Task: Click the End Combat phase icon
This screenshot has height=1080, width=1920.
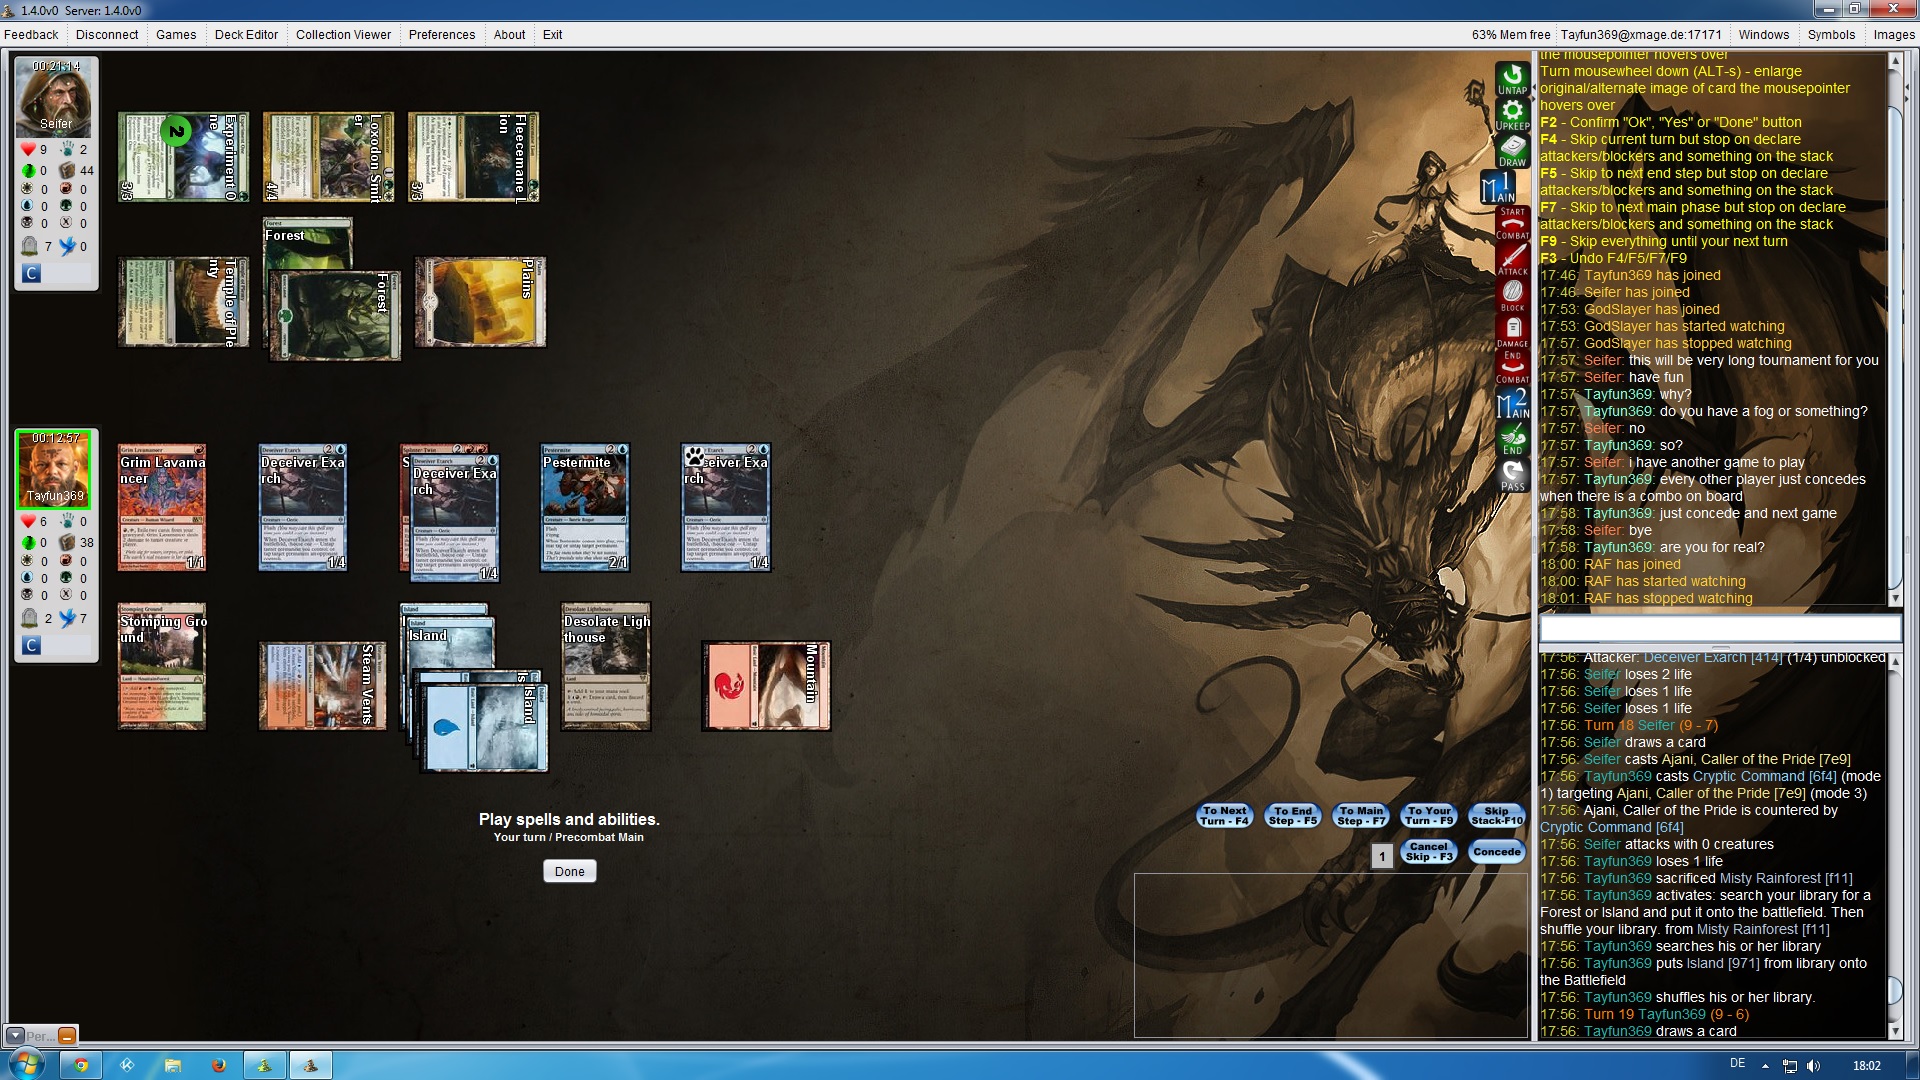Action: point(1512,367)
